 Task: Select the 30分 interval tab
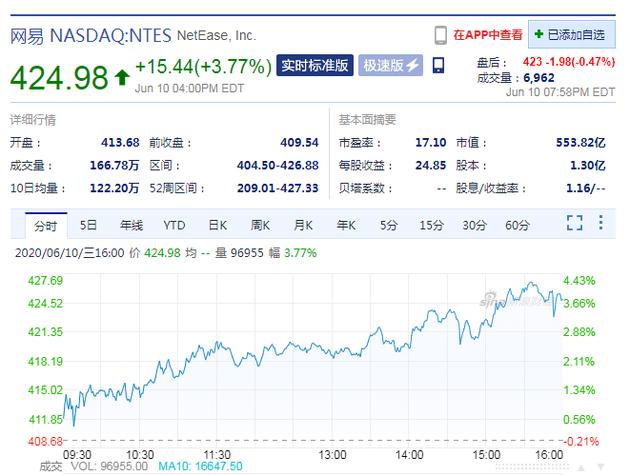tap(474, 225)
